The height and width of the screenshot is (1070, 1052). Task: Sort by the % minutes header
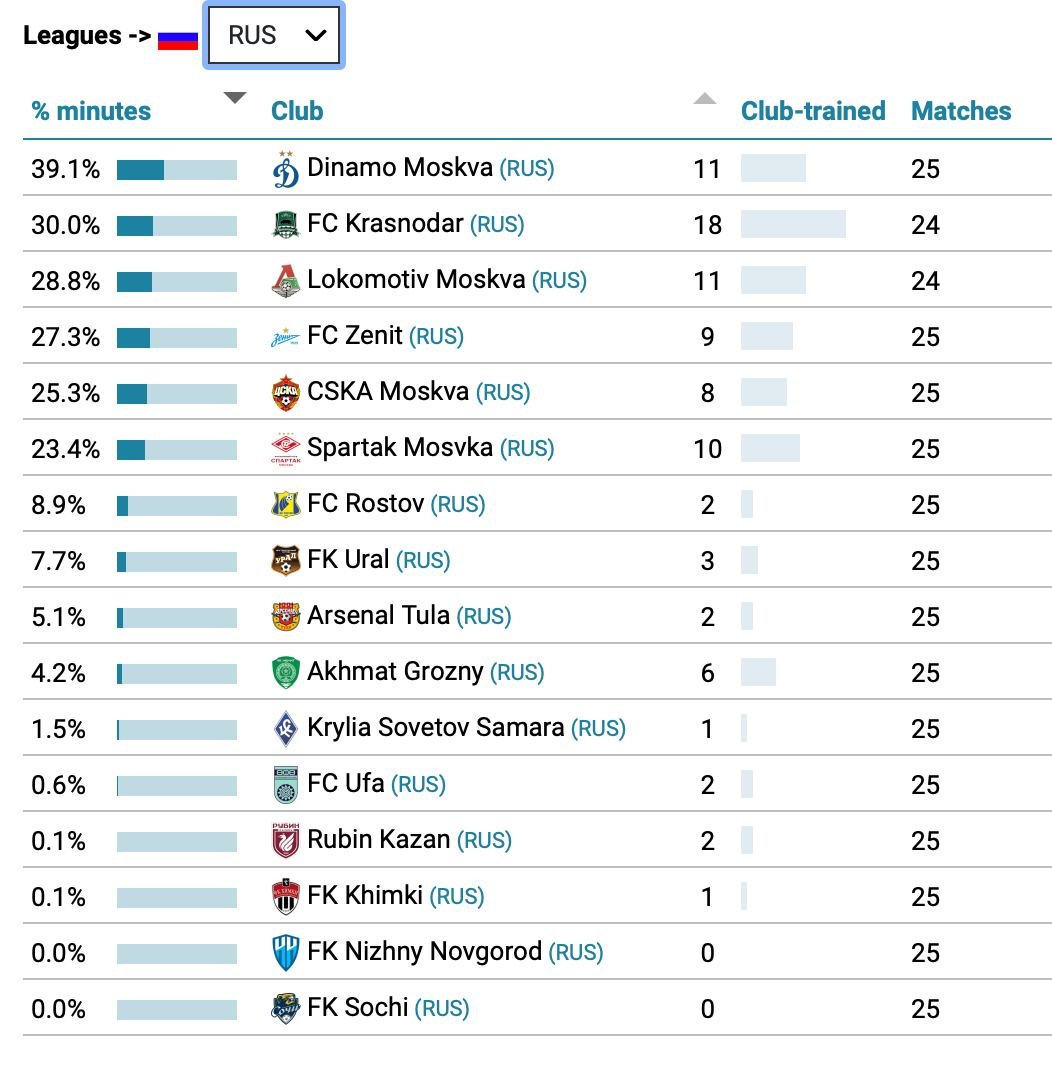(x=91, y=111)
